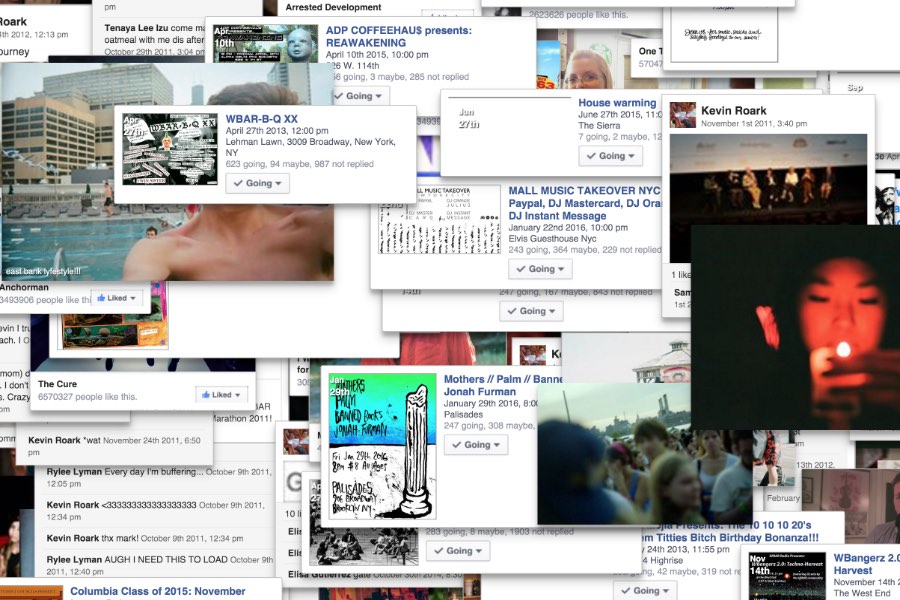Click Rylee Lyman's name on 'AUGH I NEED' comment
Image resolution: width=900 pixels, height=600 pixels.
coord(75,559)
